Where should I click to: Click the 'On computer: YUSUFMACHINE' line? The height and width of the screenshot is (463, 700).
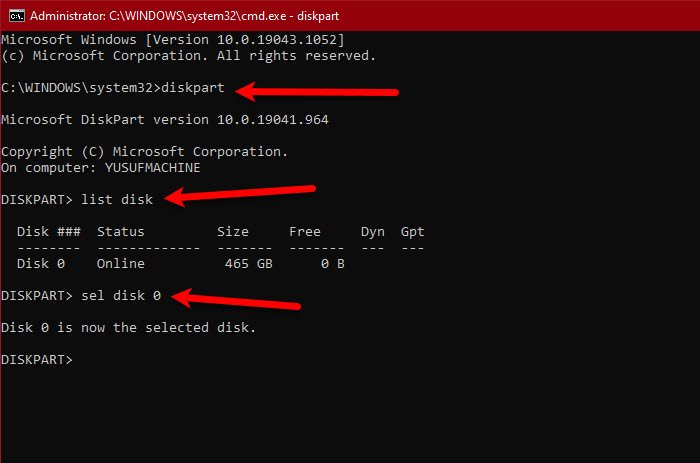pyautogui.click(x=101, y=167)
